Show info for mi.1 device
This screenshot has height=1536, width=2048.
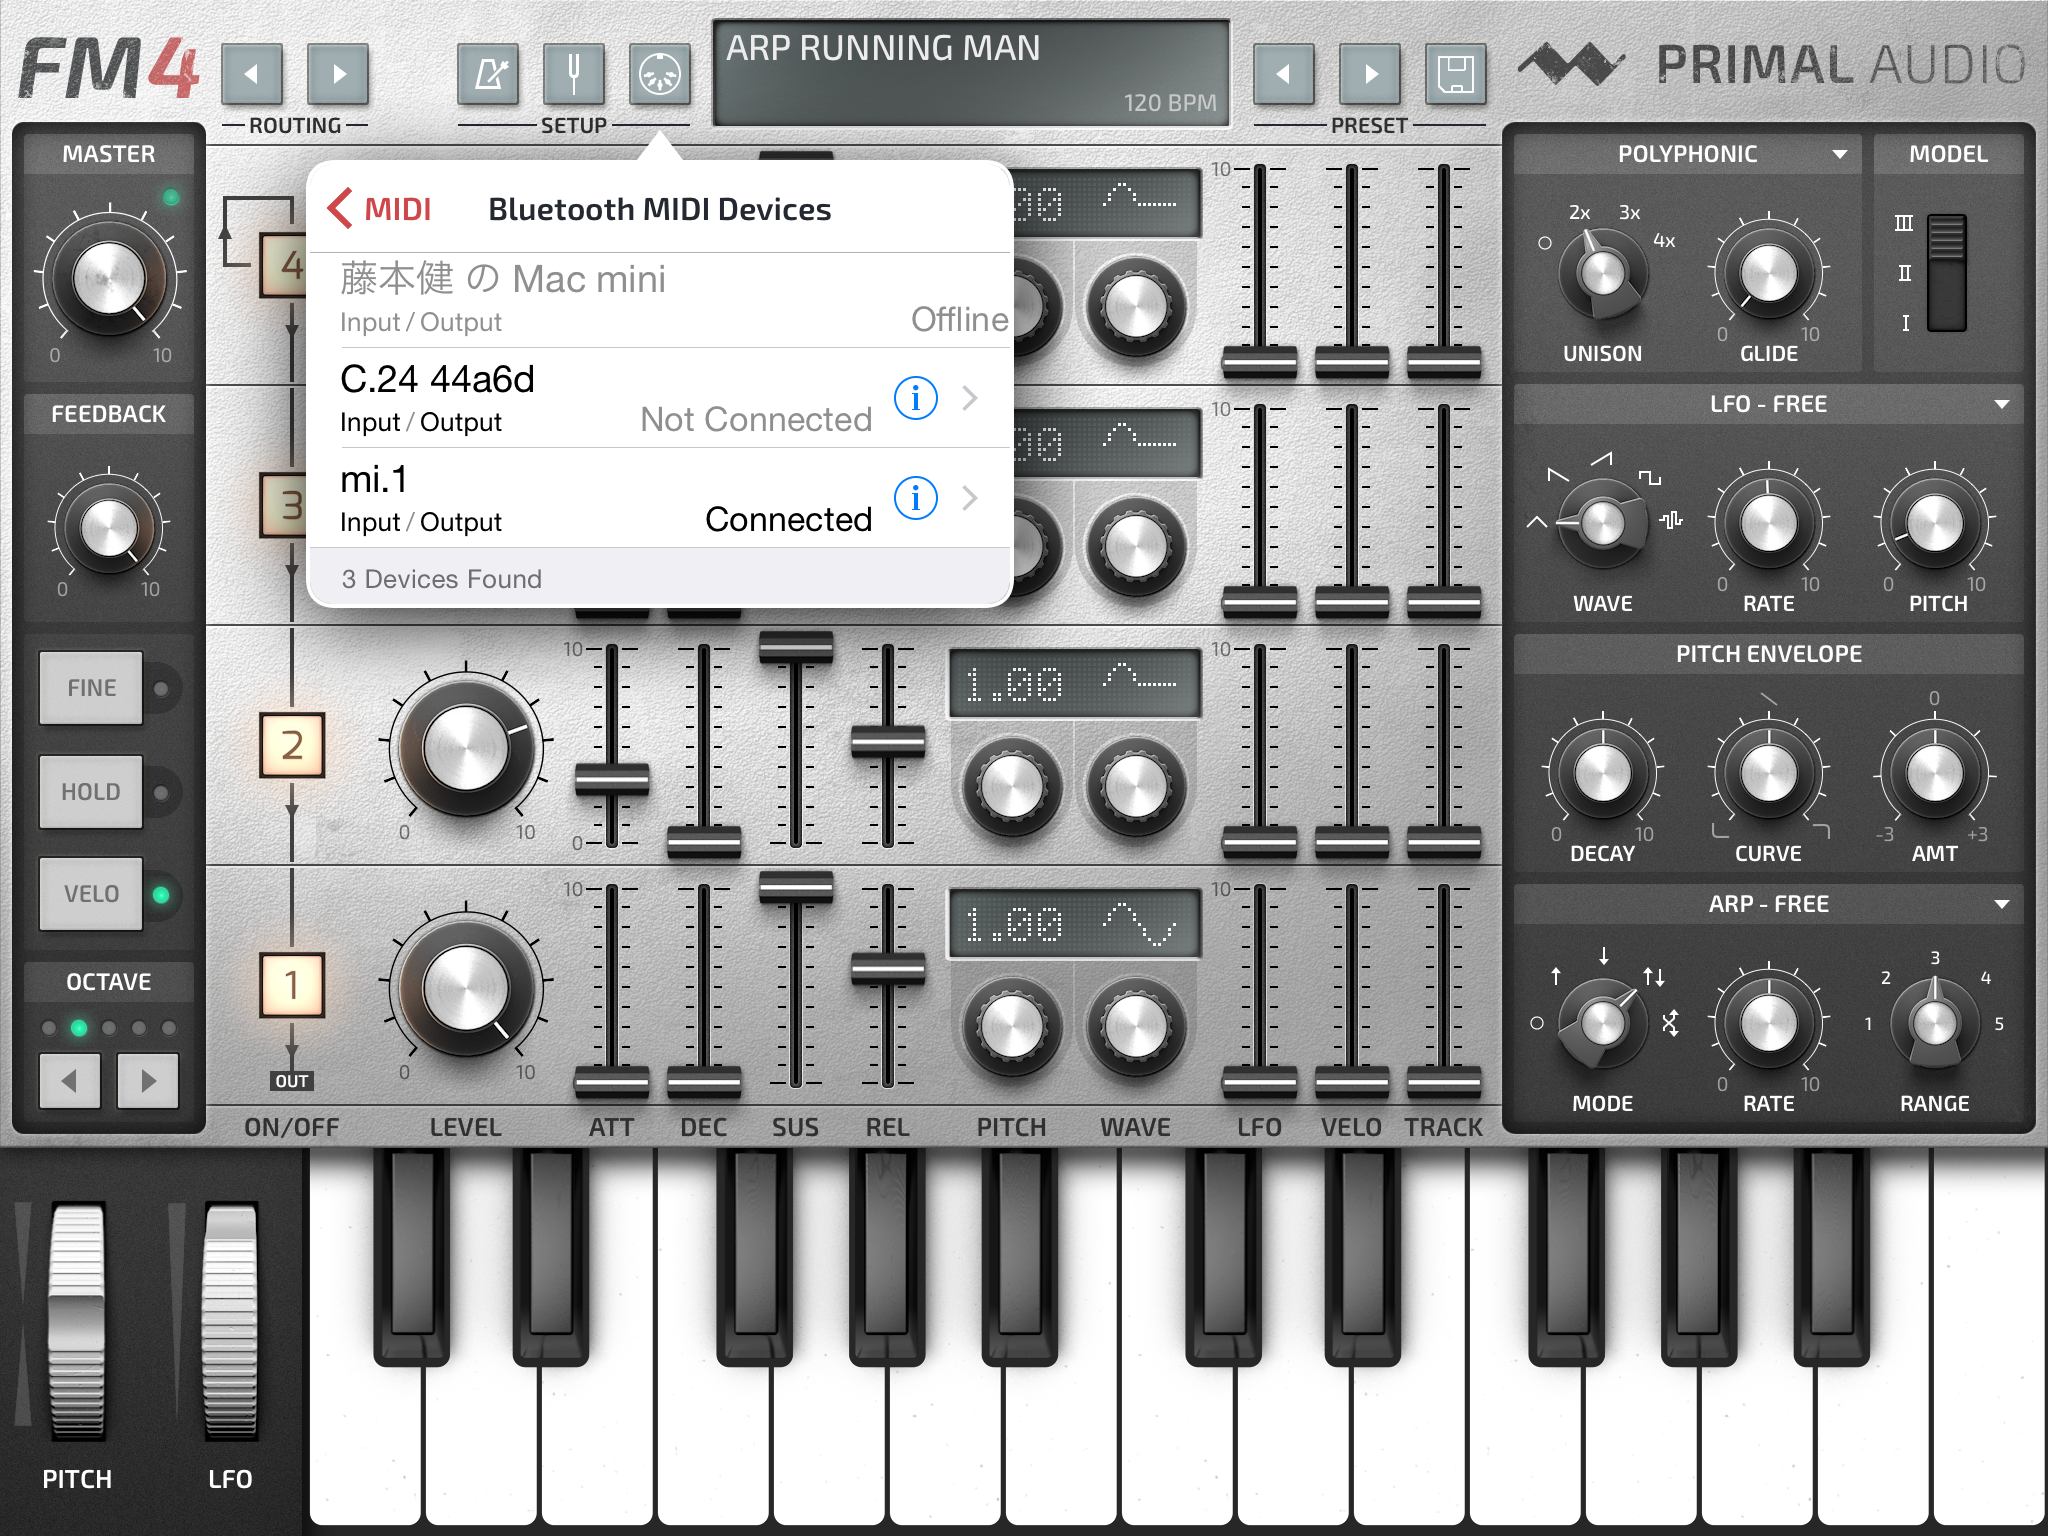915,498
